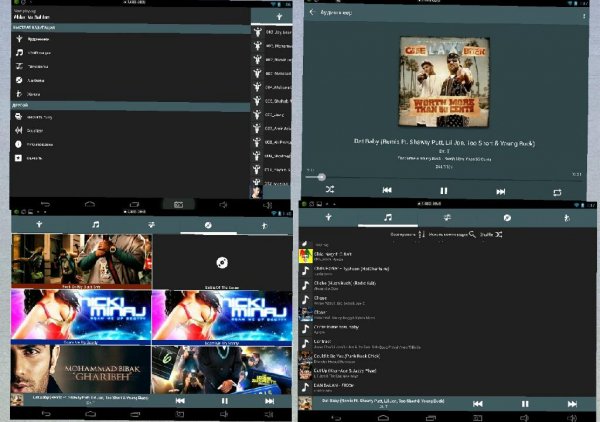Open the music-note Songs entry in drawer
Screen dimensions: 600x422
click(130, 52)
